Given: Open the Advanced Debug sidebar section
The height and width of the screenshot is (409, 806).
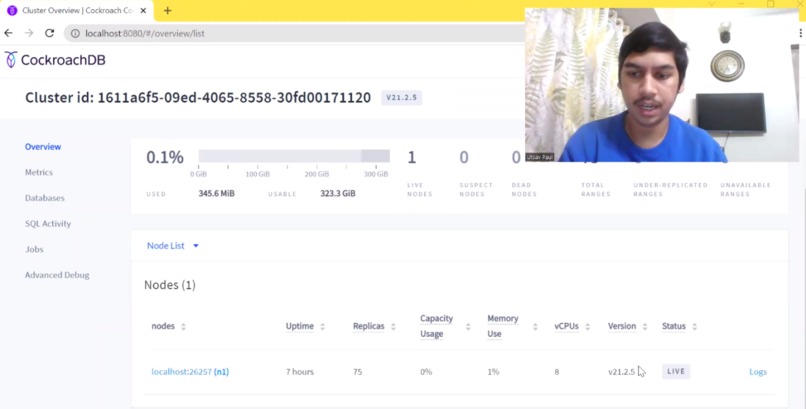Looking at the screenshot, I should click(x=57, y=275).
